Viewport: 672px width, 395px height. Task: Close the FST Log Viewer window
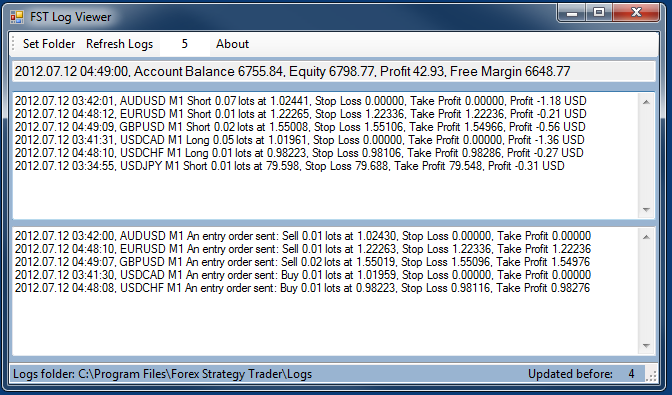point(636,13)
